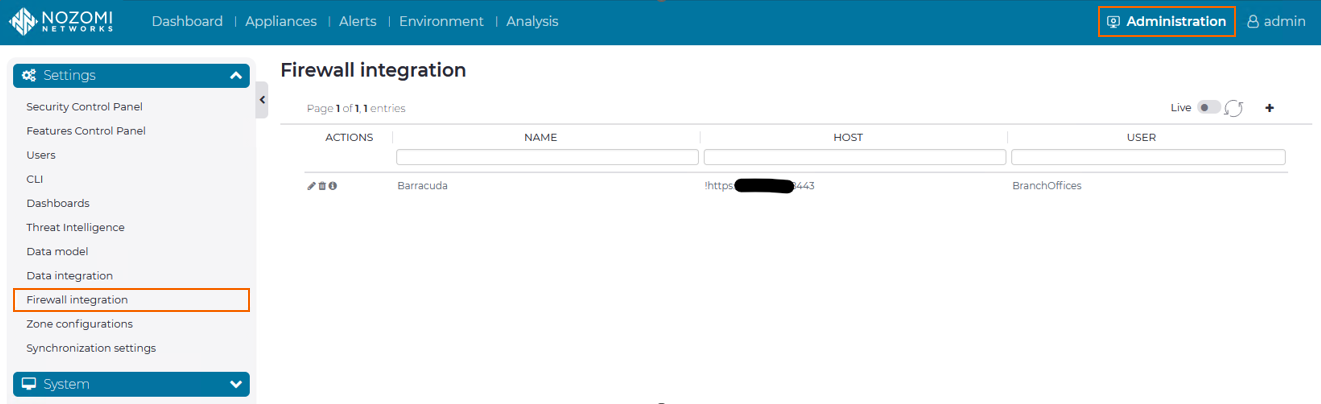Open Dashboards settings
This screenshot has height=404, width=1321.
(58, 203)
